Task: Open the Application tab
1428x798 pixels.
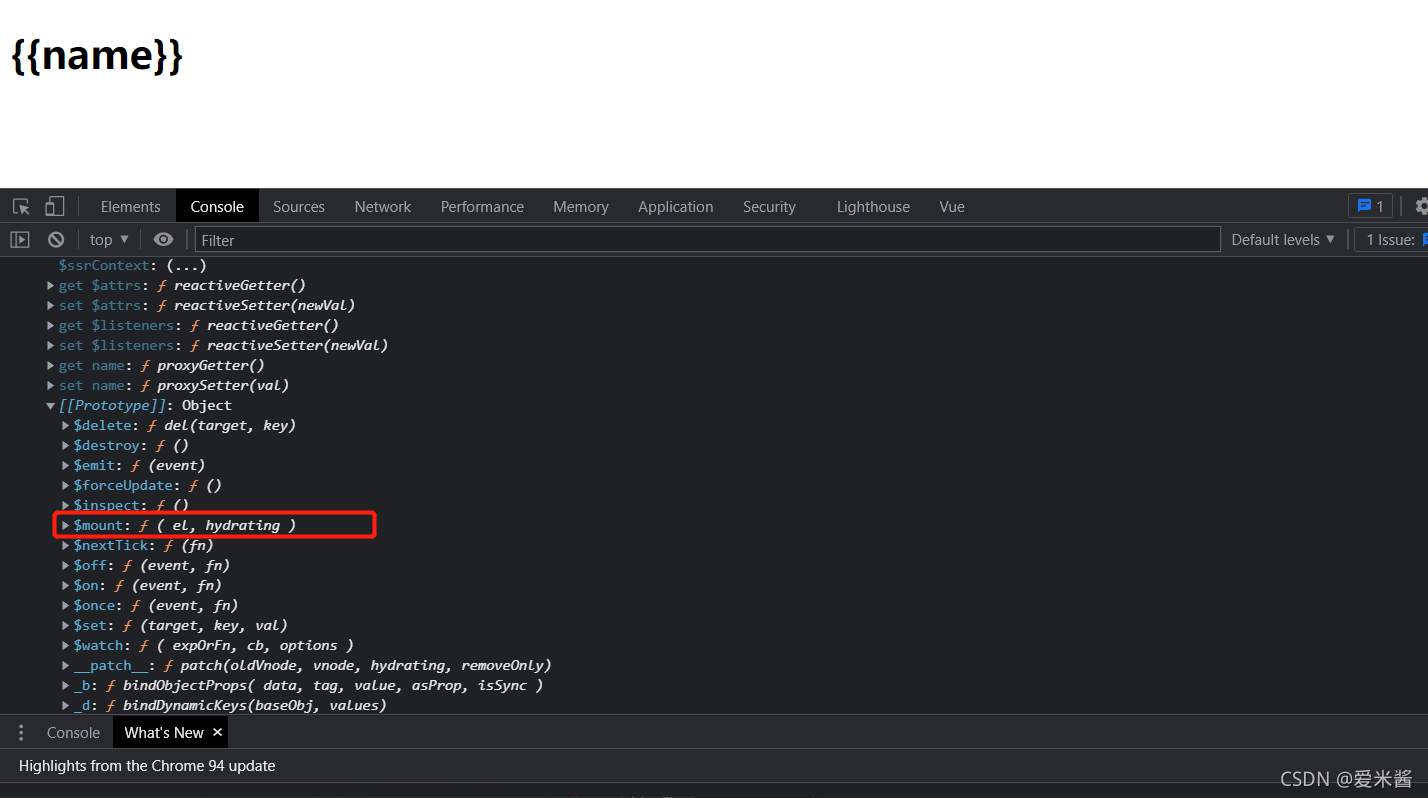Action: (676, 207)
